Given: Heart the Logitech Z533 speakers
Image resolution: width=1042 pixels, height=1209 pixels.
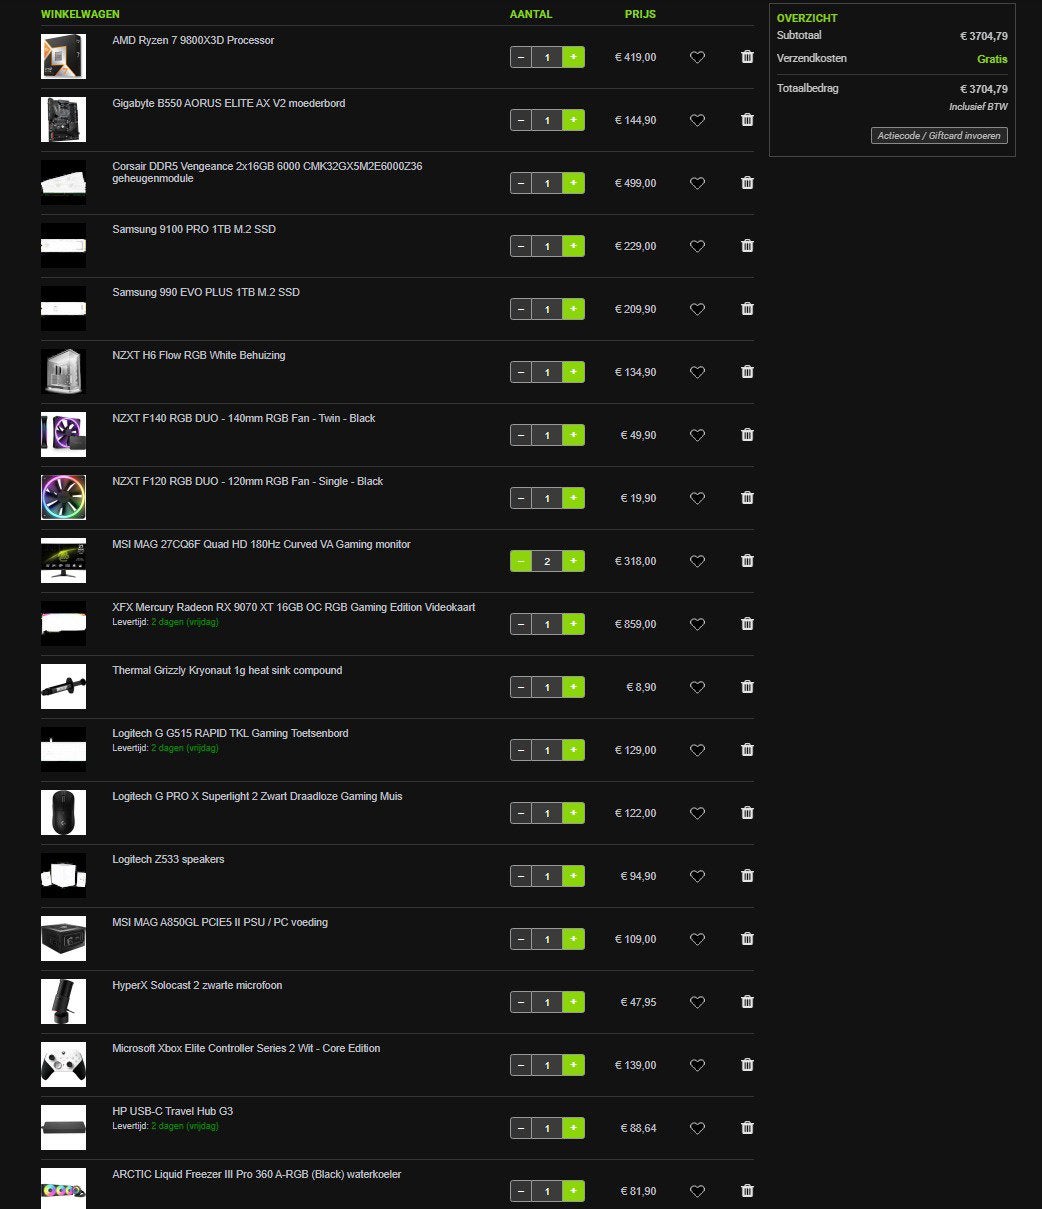Looking at the screenshot, I should click(x=697, y=876).
